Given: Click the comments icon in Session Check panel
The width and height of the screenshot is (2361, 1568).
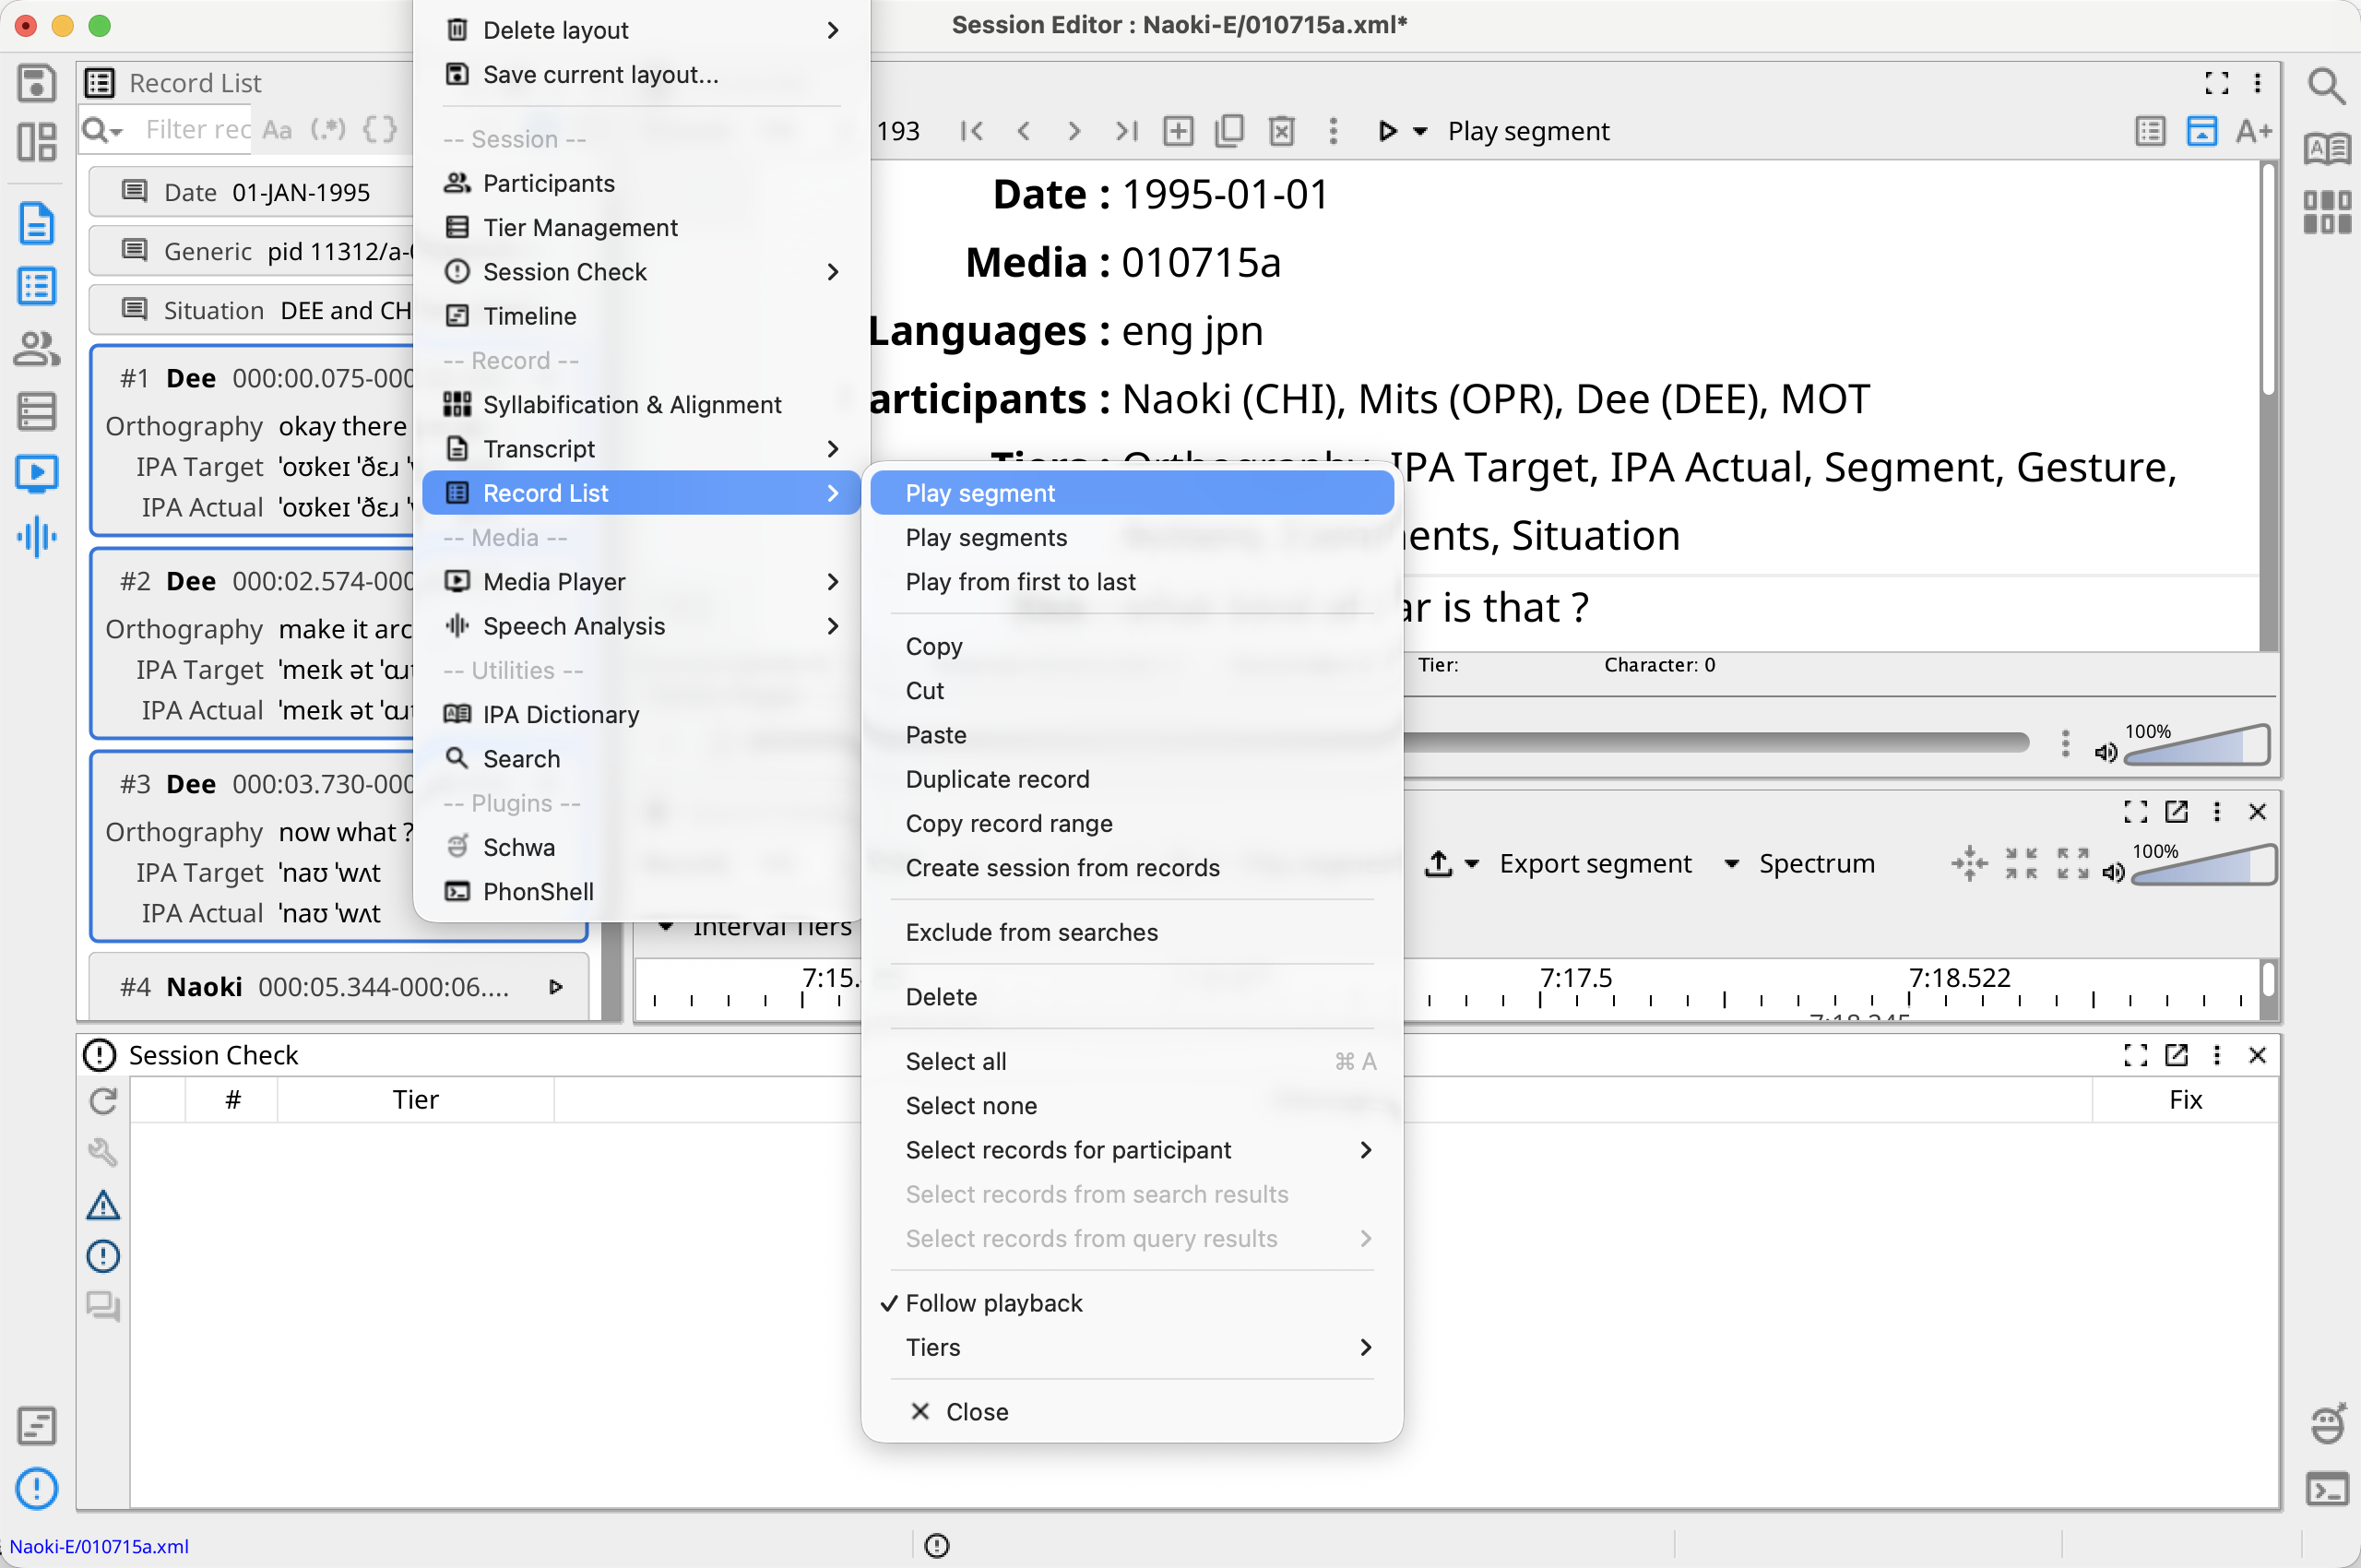Looking at the screenshot, I should 103,1306.
